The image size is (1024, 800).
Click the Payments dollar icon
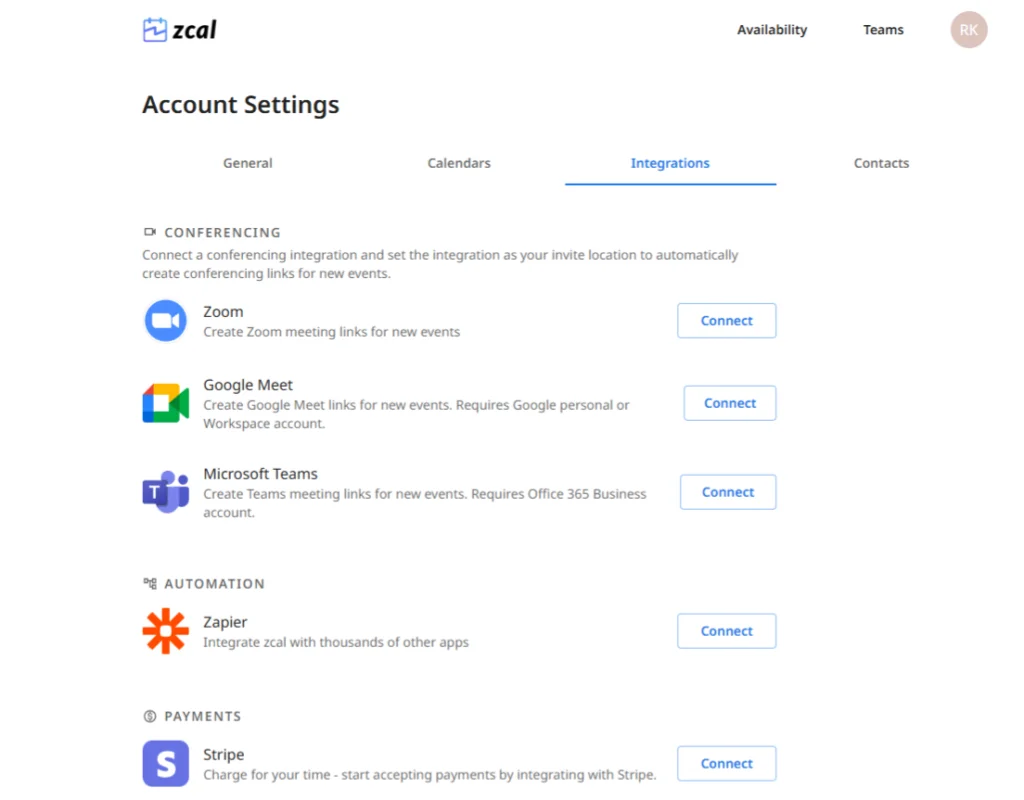coord(150,716)
